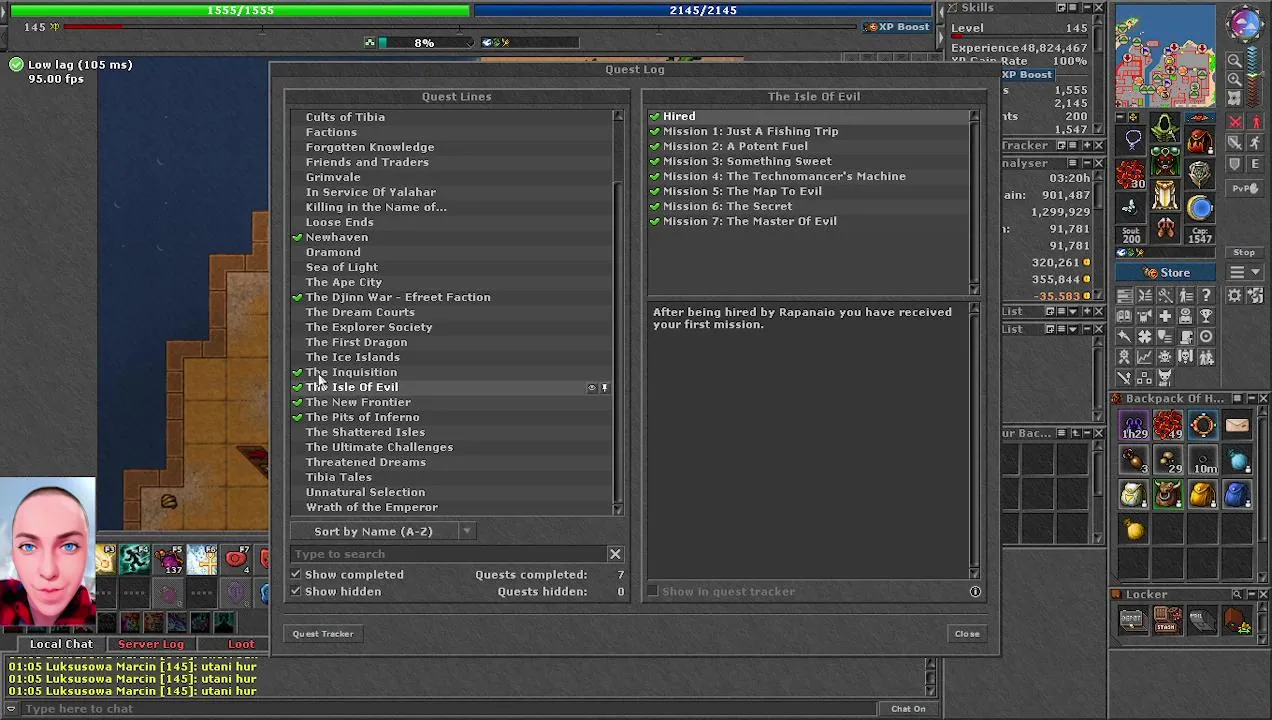
Task: Open the mailbox icon in Locker
Action: tap(1202, 620)
